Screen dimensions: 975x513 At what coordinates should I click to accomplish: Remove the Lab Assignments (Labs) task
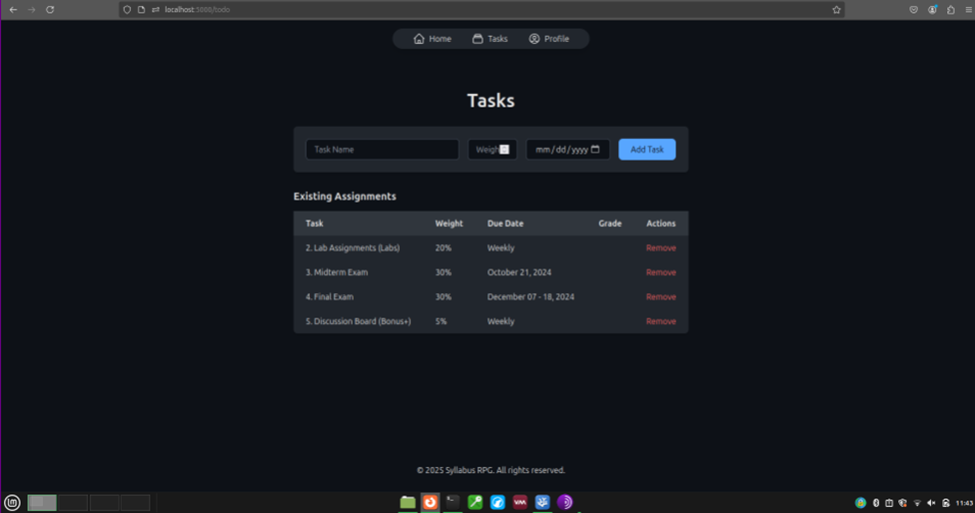coord(661,248)
